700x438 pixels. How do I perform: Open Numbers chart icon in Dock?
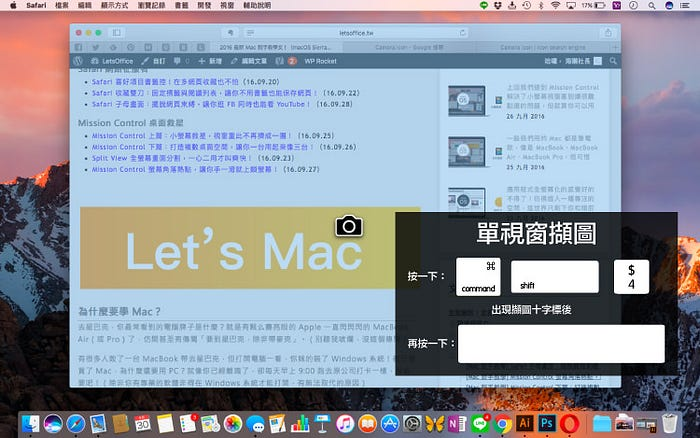300,423
